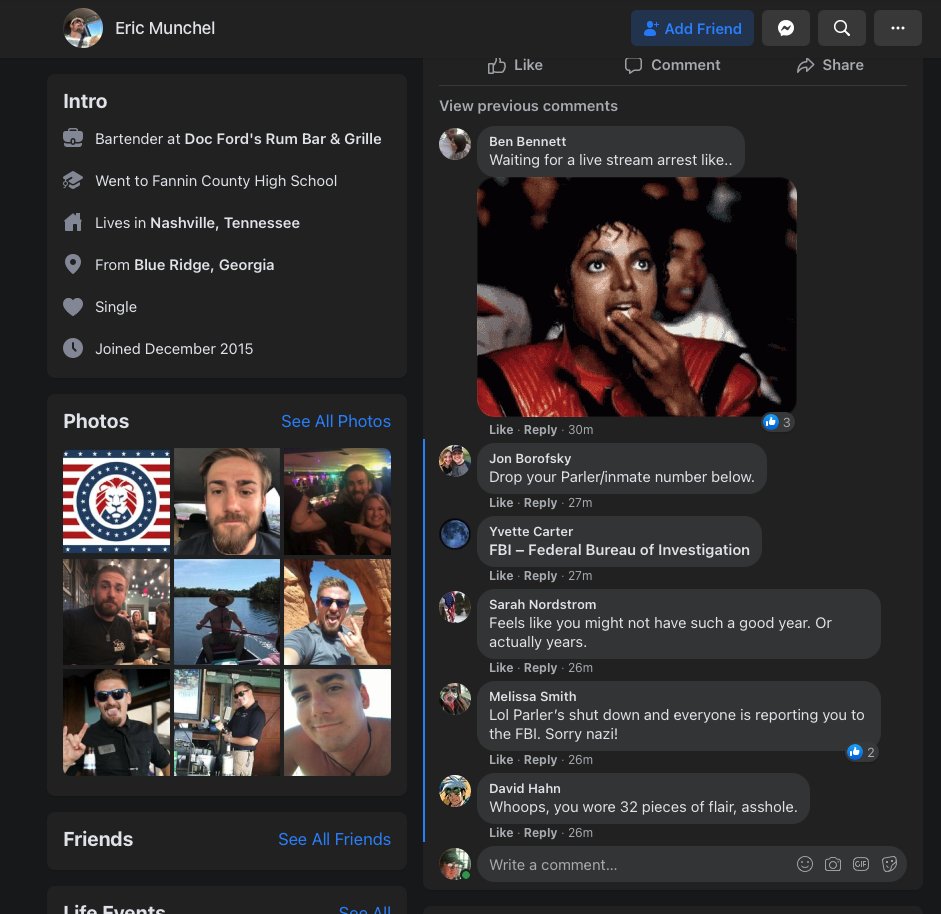Open the bearded selfie in car photo

(227, 502)
